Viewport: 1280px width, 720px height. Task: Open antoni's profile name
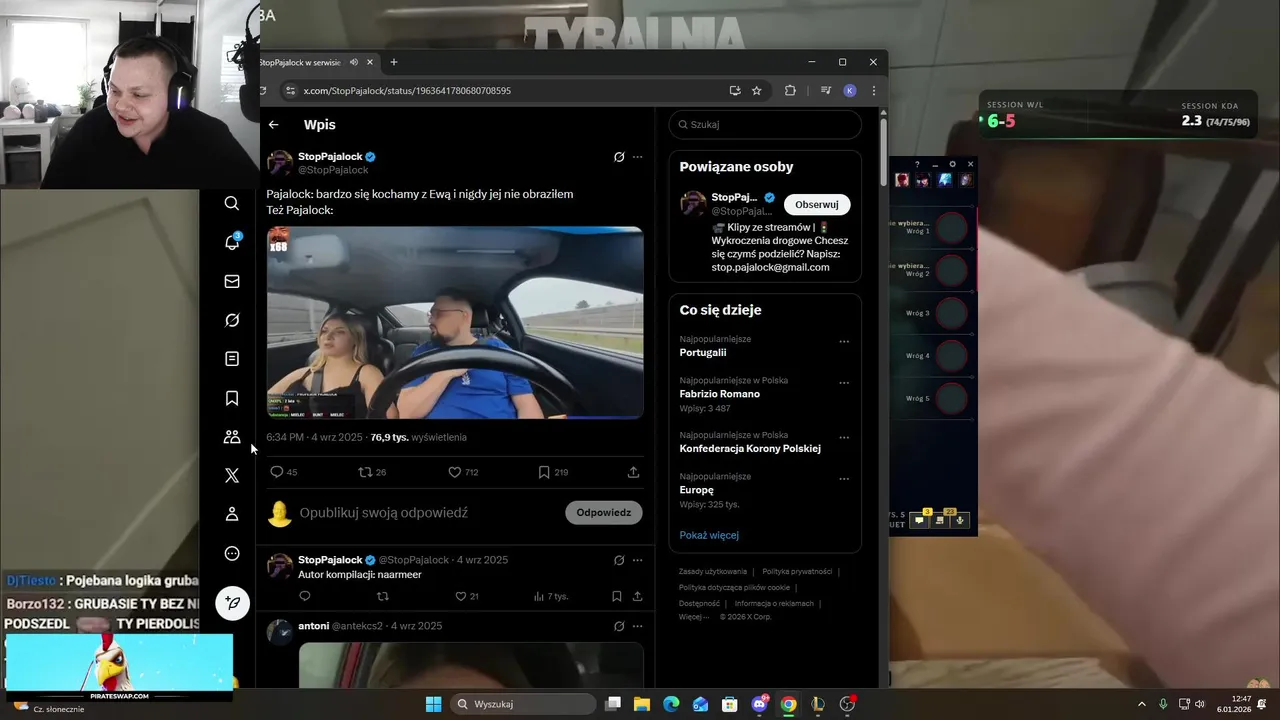click(313, 626)
